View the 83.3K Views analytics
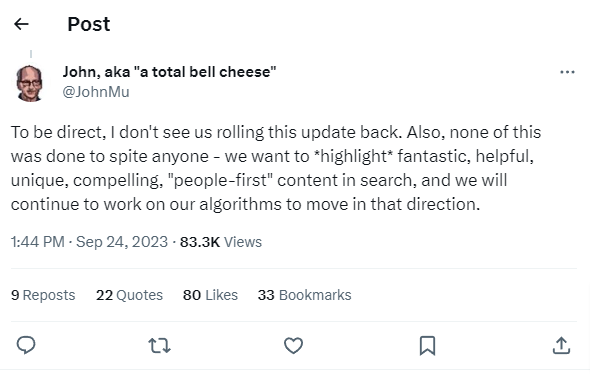 point(221,242)
